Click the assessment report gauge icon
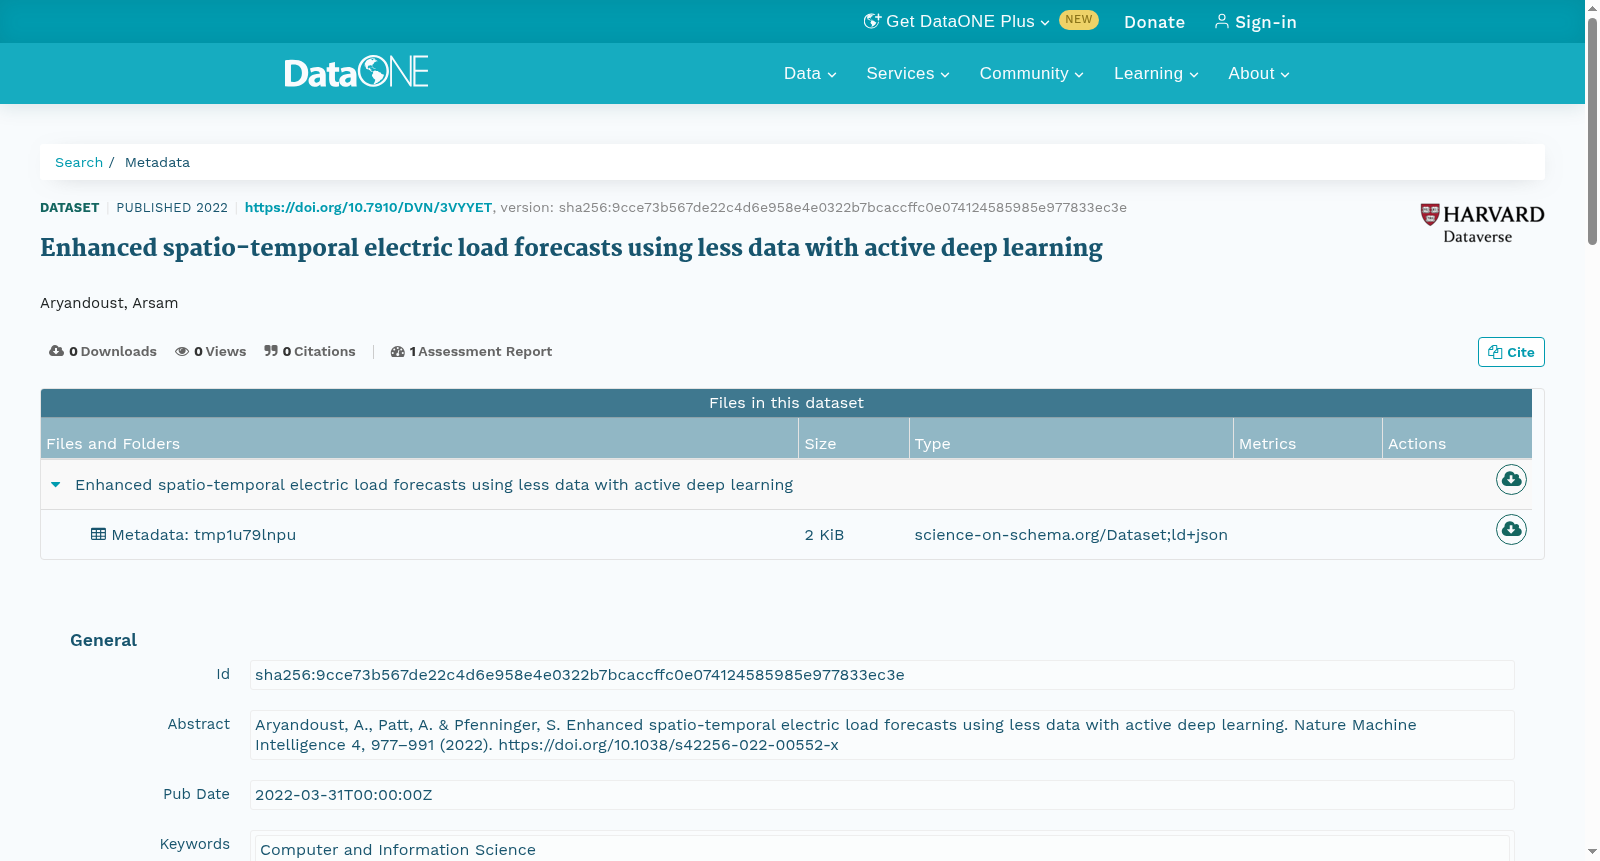 (398, 351)
